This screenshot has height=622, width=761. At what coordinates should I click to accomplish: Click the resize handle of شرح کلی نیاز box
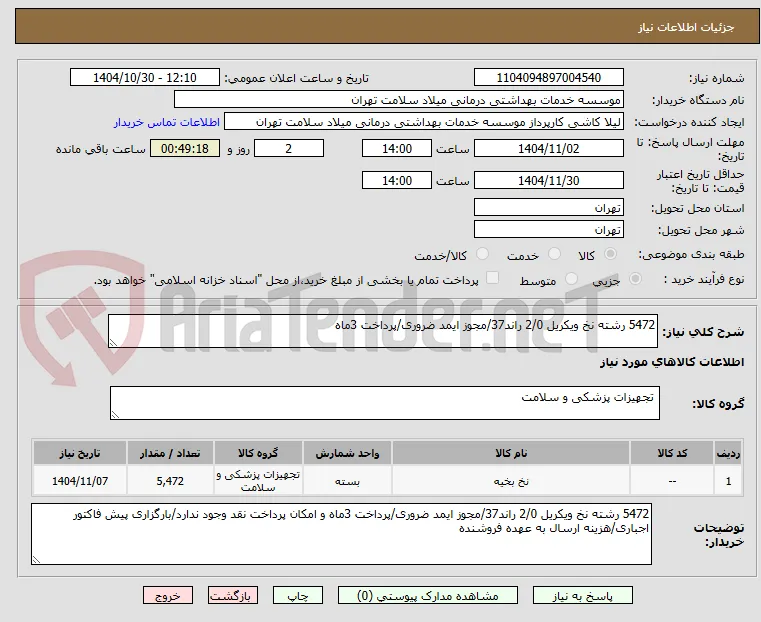tap(113, 343)
